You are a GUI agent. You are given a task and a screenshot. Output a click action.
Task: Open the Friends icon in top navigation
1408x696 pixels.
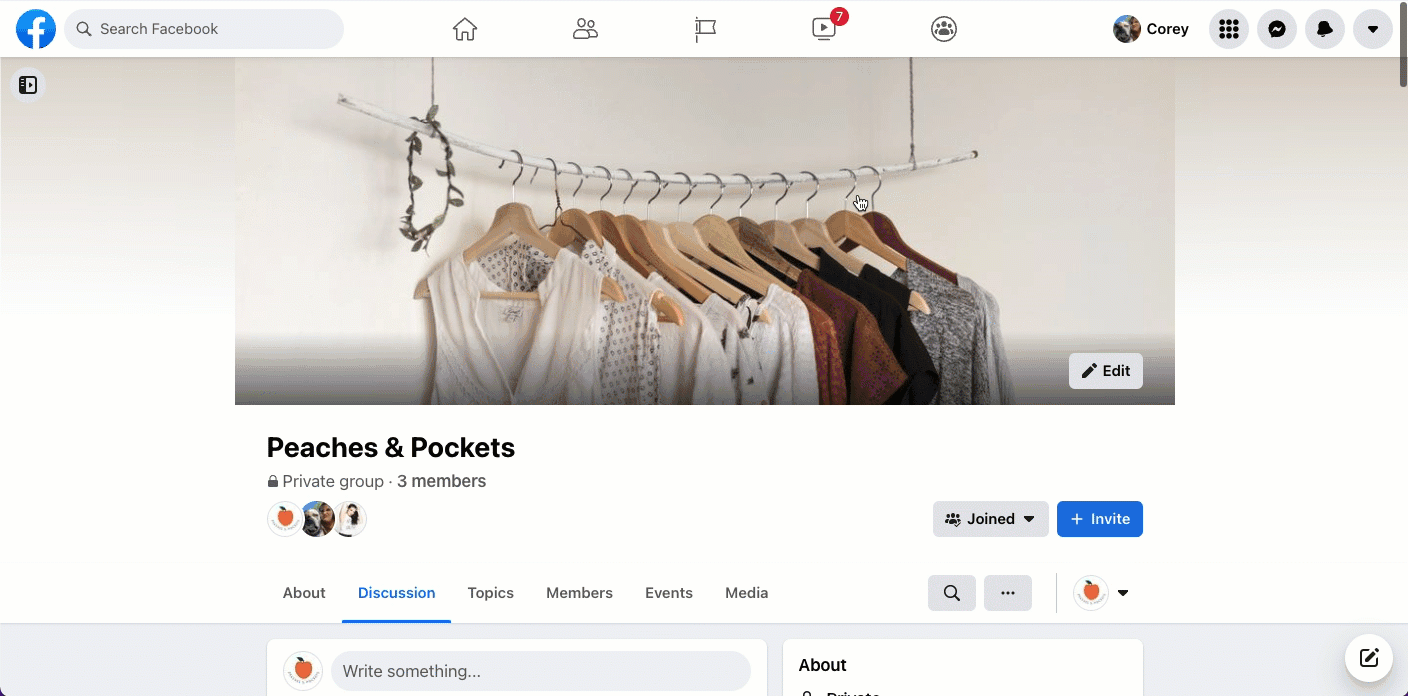click(585, 29)
